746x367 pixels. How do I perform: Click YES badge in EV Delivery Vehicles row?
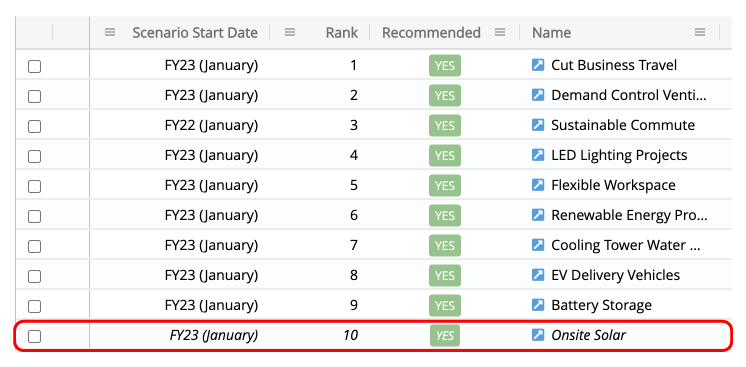pos(445,276)
